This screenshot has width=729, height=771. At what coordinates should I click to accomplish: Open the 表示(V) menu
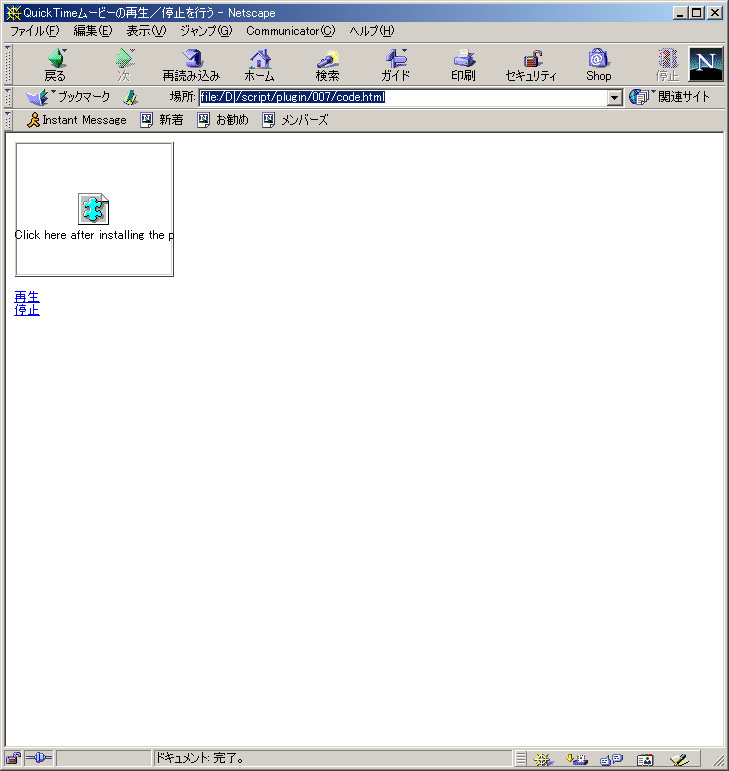146,31
